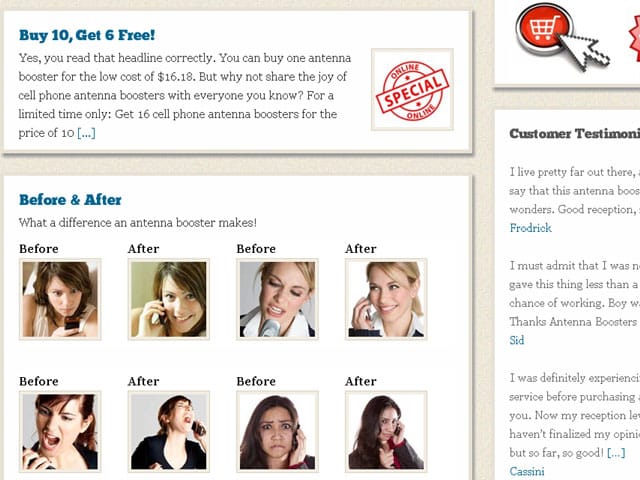Image resolution: width=640 pixels, height=480 pixels.
Task: Open the 'Before & After' heading link
Action: pyautogui.click(x=70, y=200)
